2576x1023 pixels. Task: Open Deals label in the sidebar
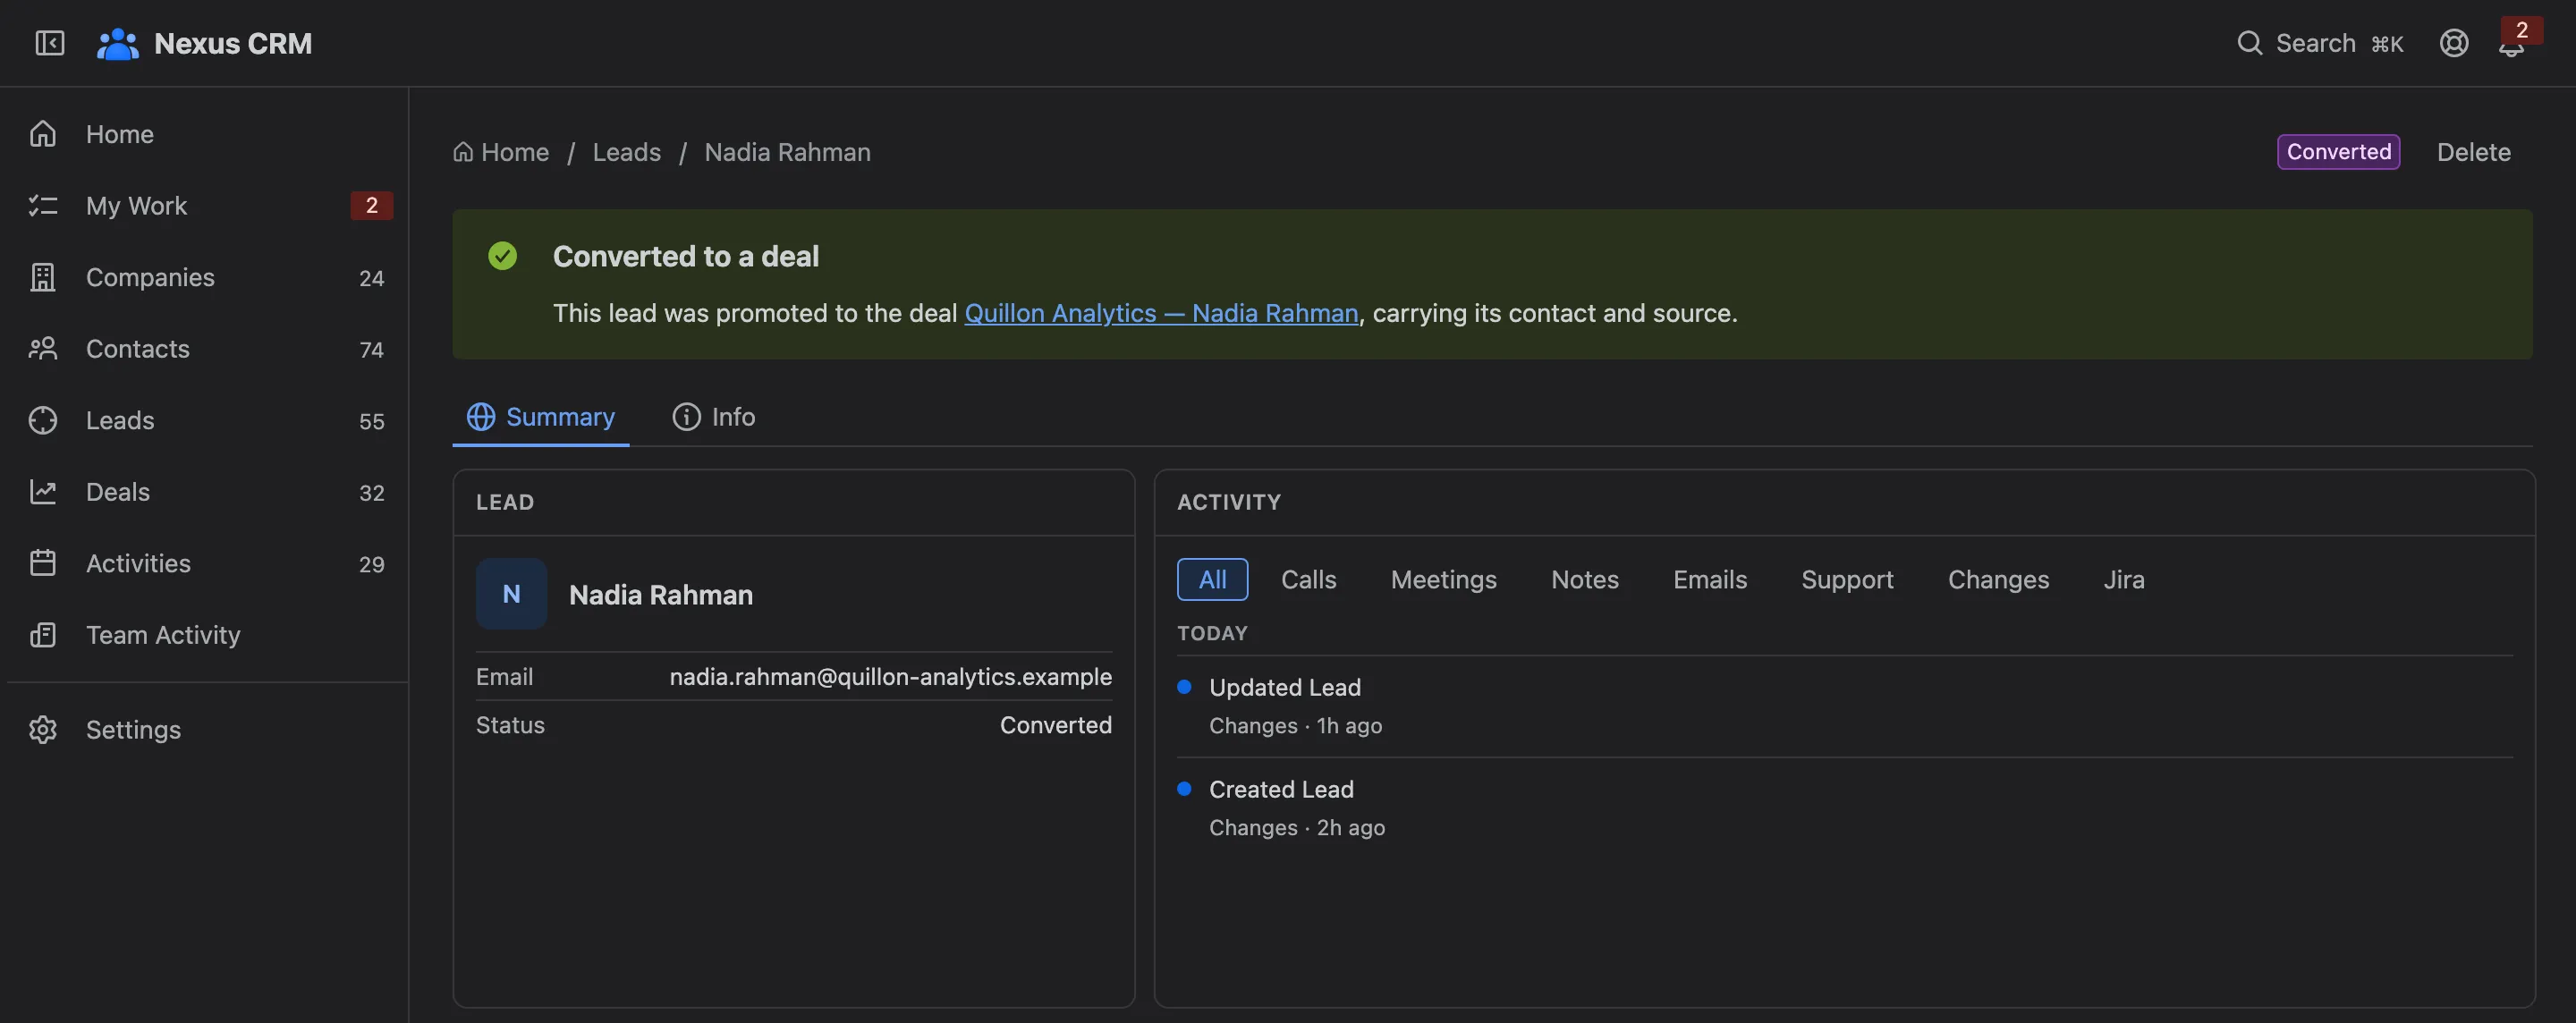(118, 491)
